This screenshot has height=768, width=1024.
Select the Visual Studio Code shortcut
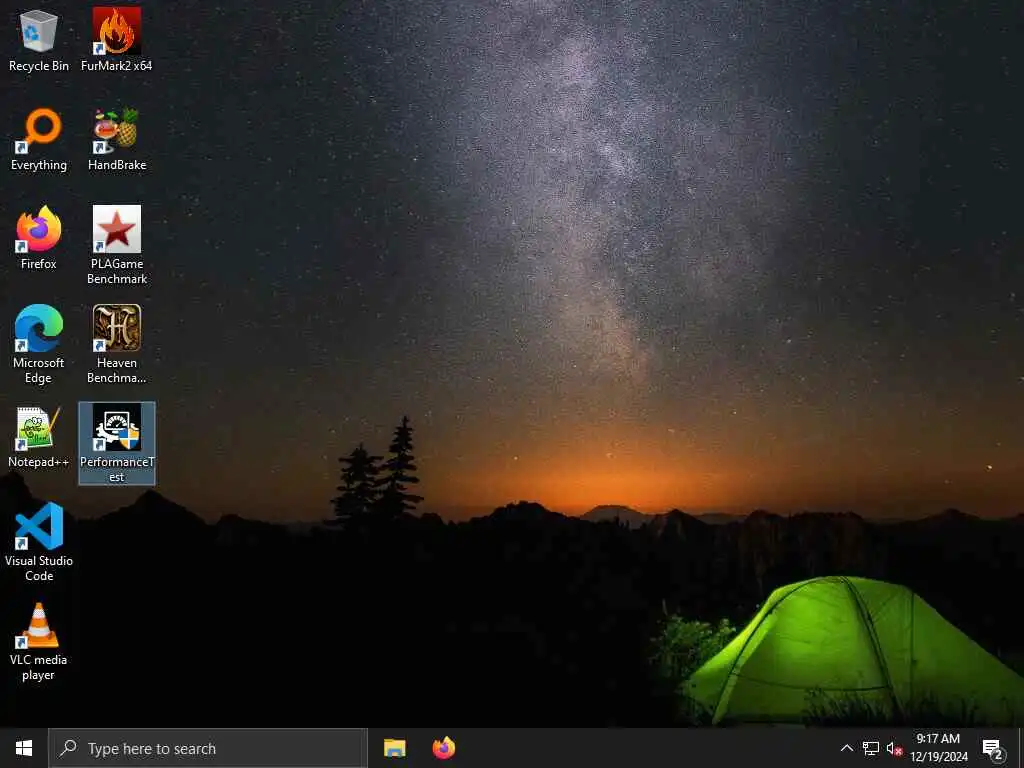[x=39, y=543]
